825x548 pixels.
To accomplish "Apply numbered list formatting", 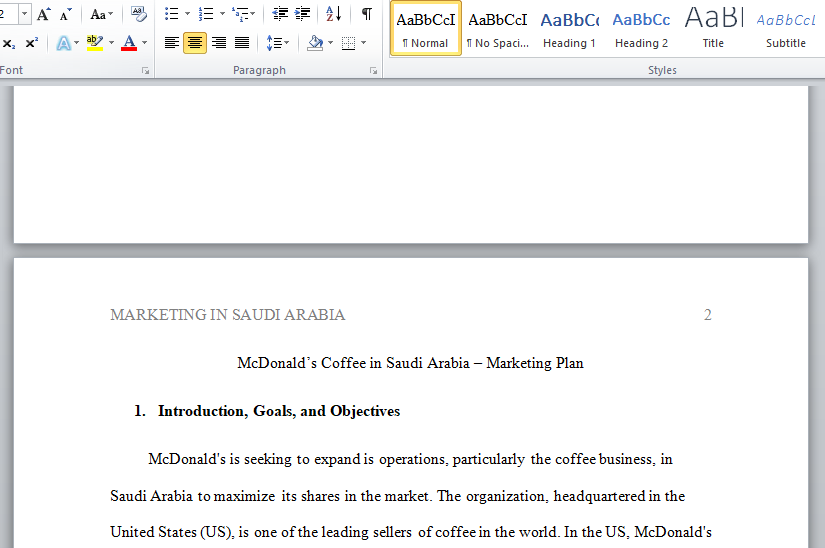I will [206, 14].
